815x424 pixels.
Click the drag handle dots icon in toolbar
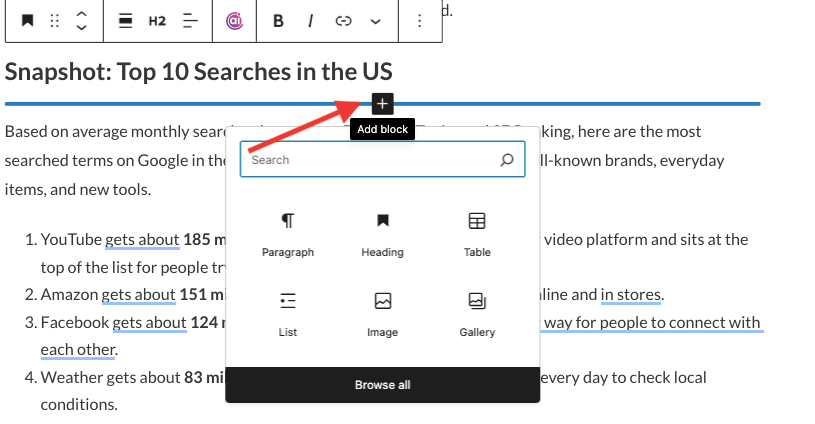tap(55, 21)
